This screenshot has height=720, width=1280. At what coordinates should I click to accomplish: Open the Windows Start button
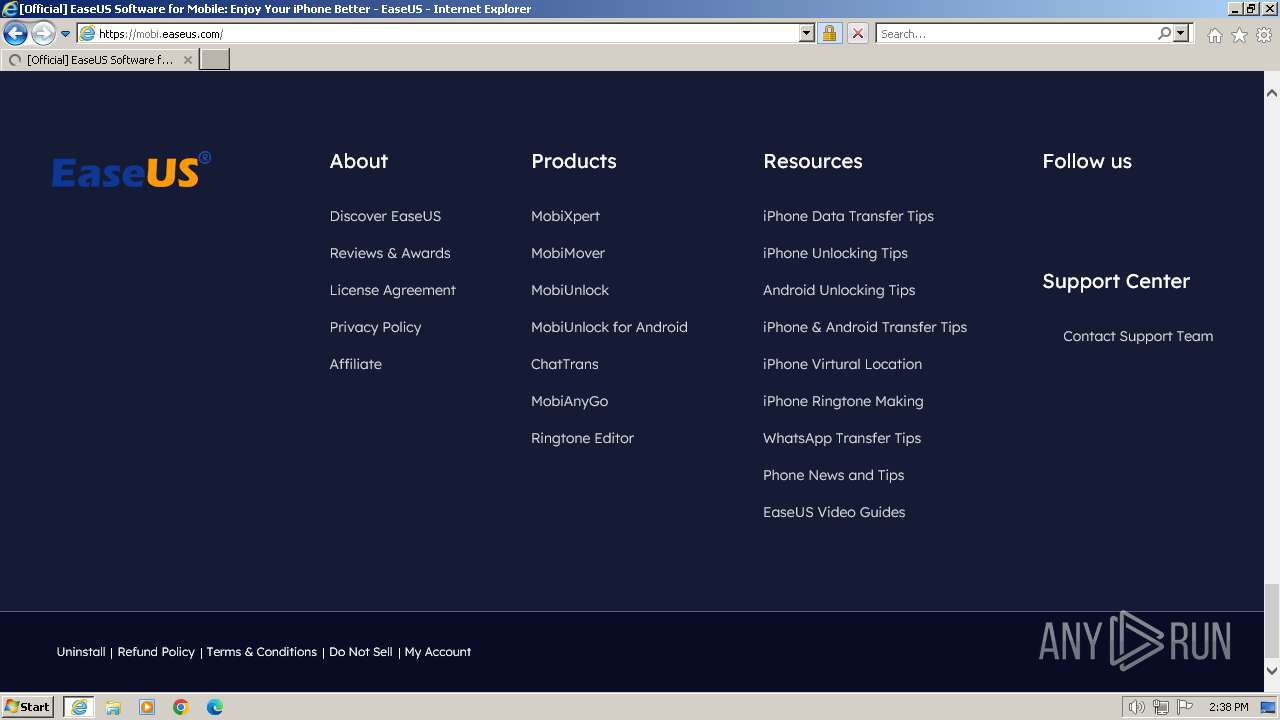[x=28, y=706]
